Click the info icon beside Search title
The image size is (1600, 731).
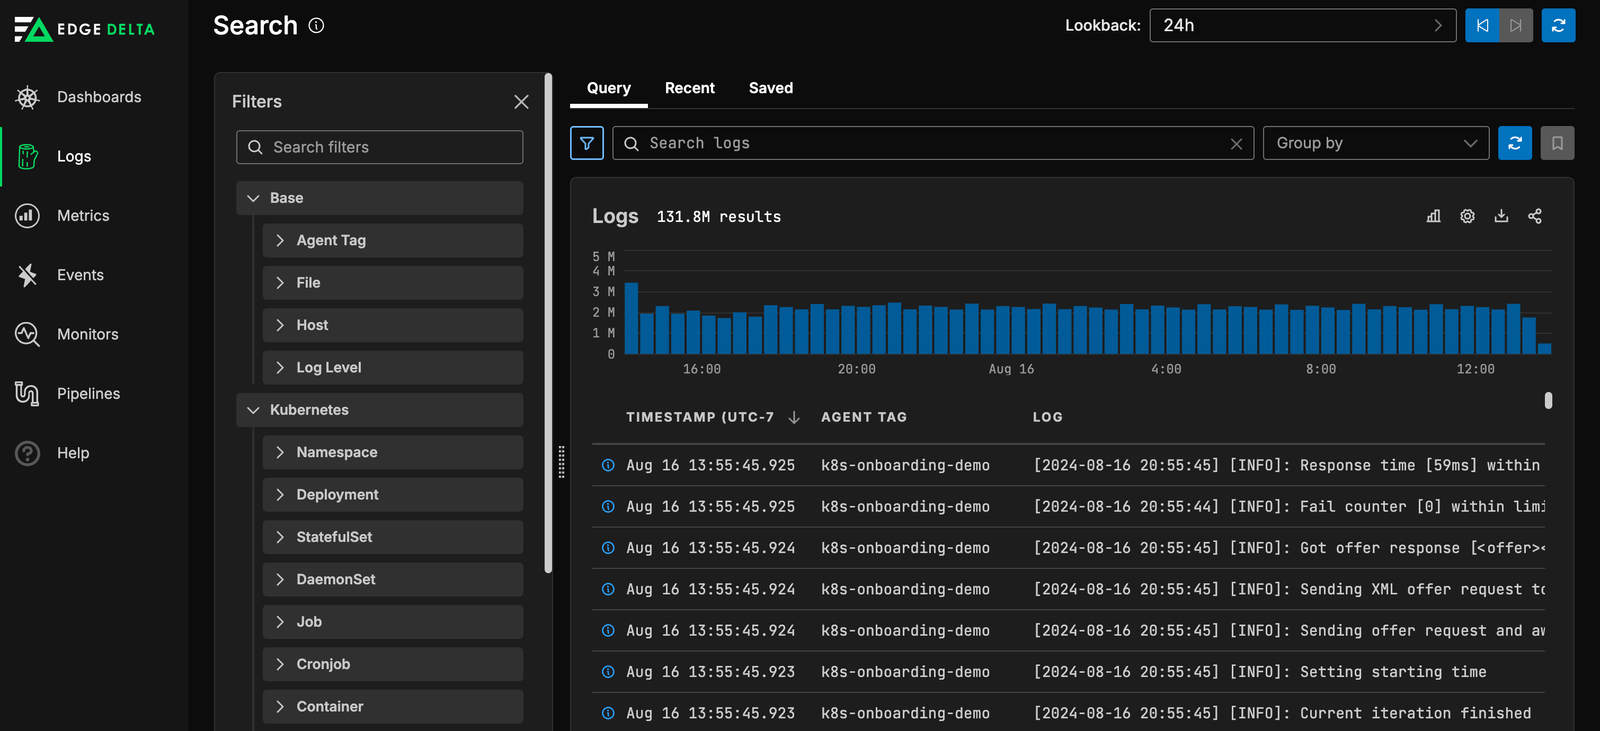click(x=316, y=26)
